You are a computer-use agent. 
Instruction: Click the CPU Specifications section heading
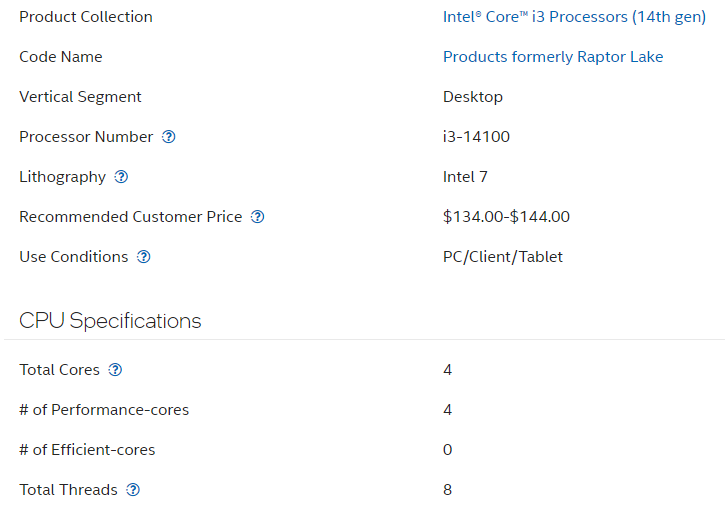point(110,321)
